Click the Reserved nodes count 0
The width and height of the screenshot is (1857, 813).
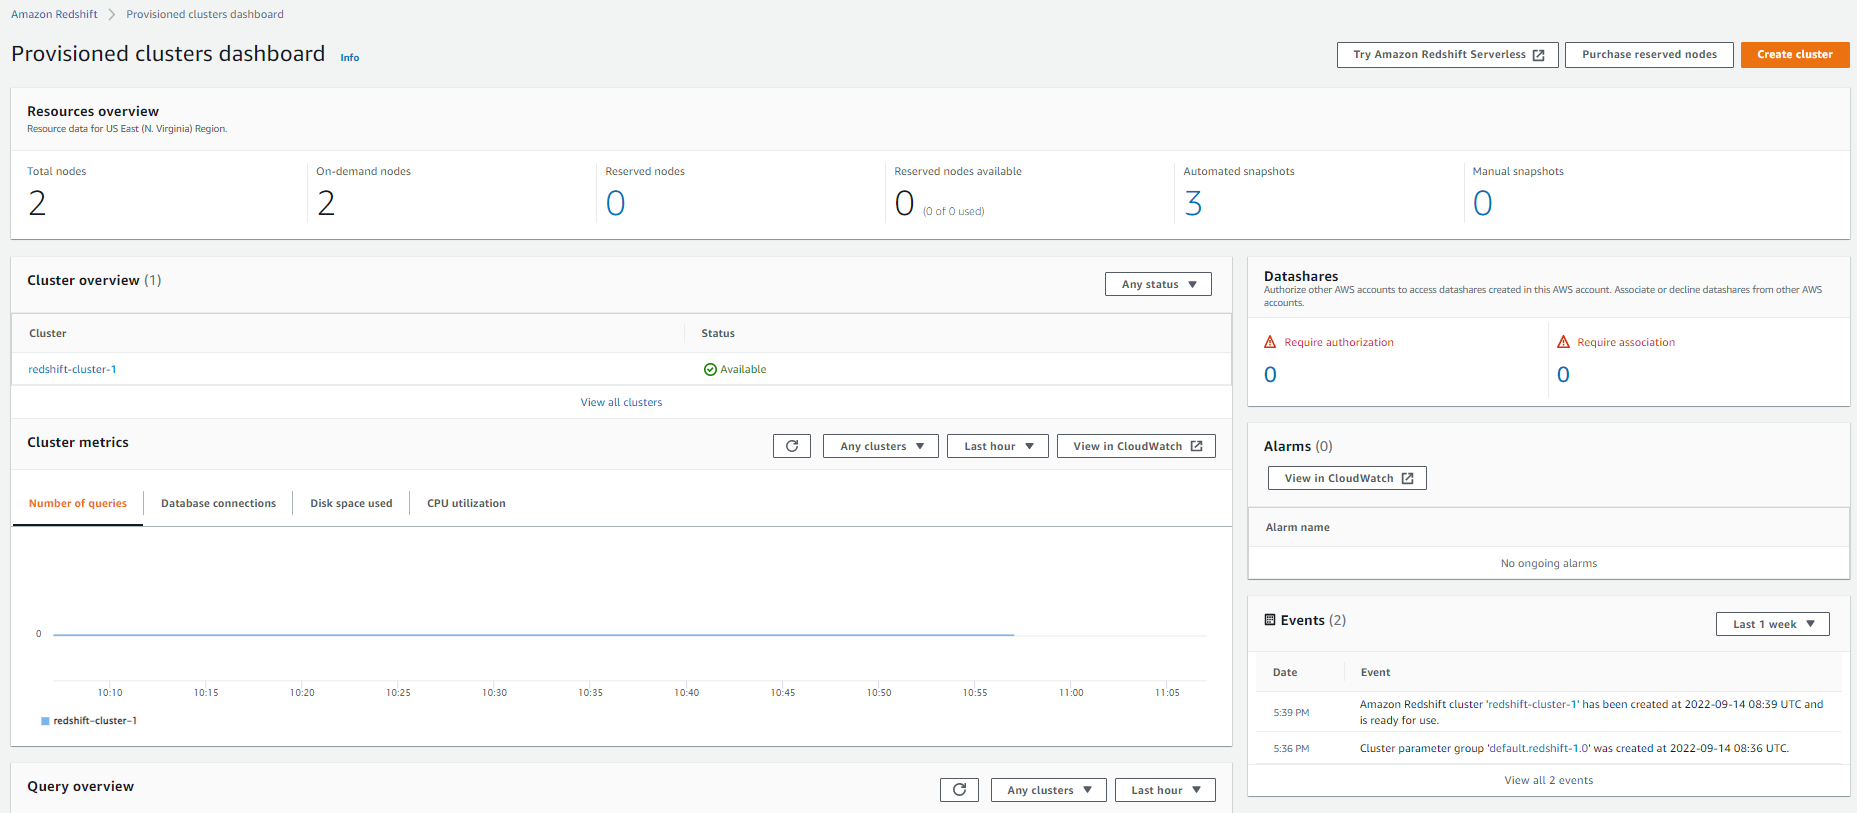pyautogui.click(x=615, y=204)
